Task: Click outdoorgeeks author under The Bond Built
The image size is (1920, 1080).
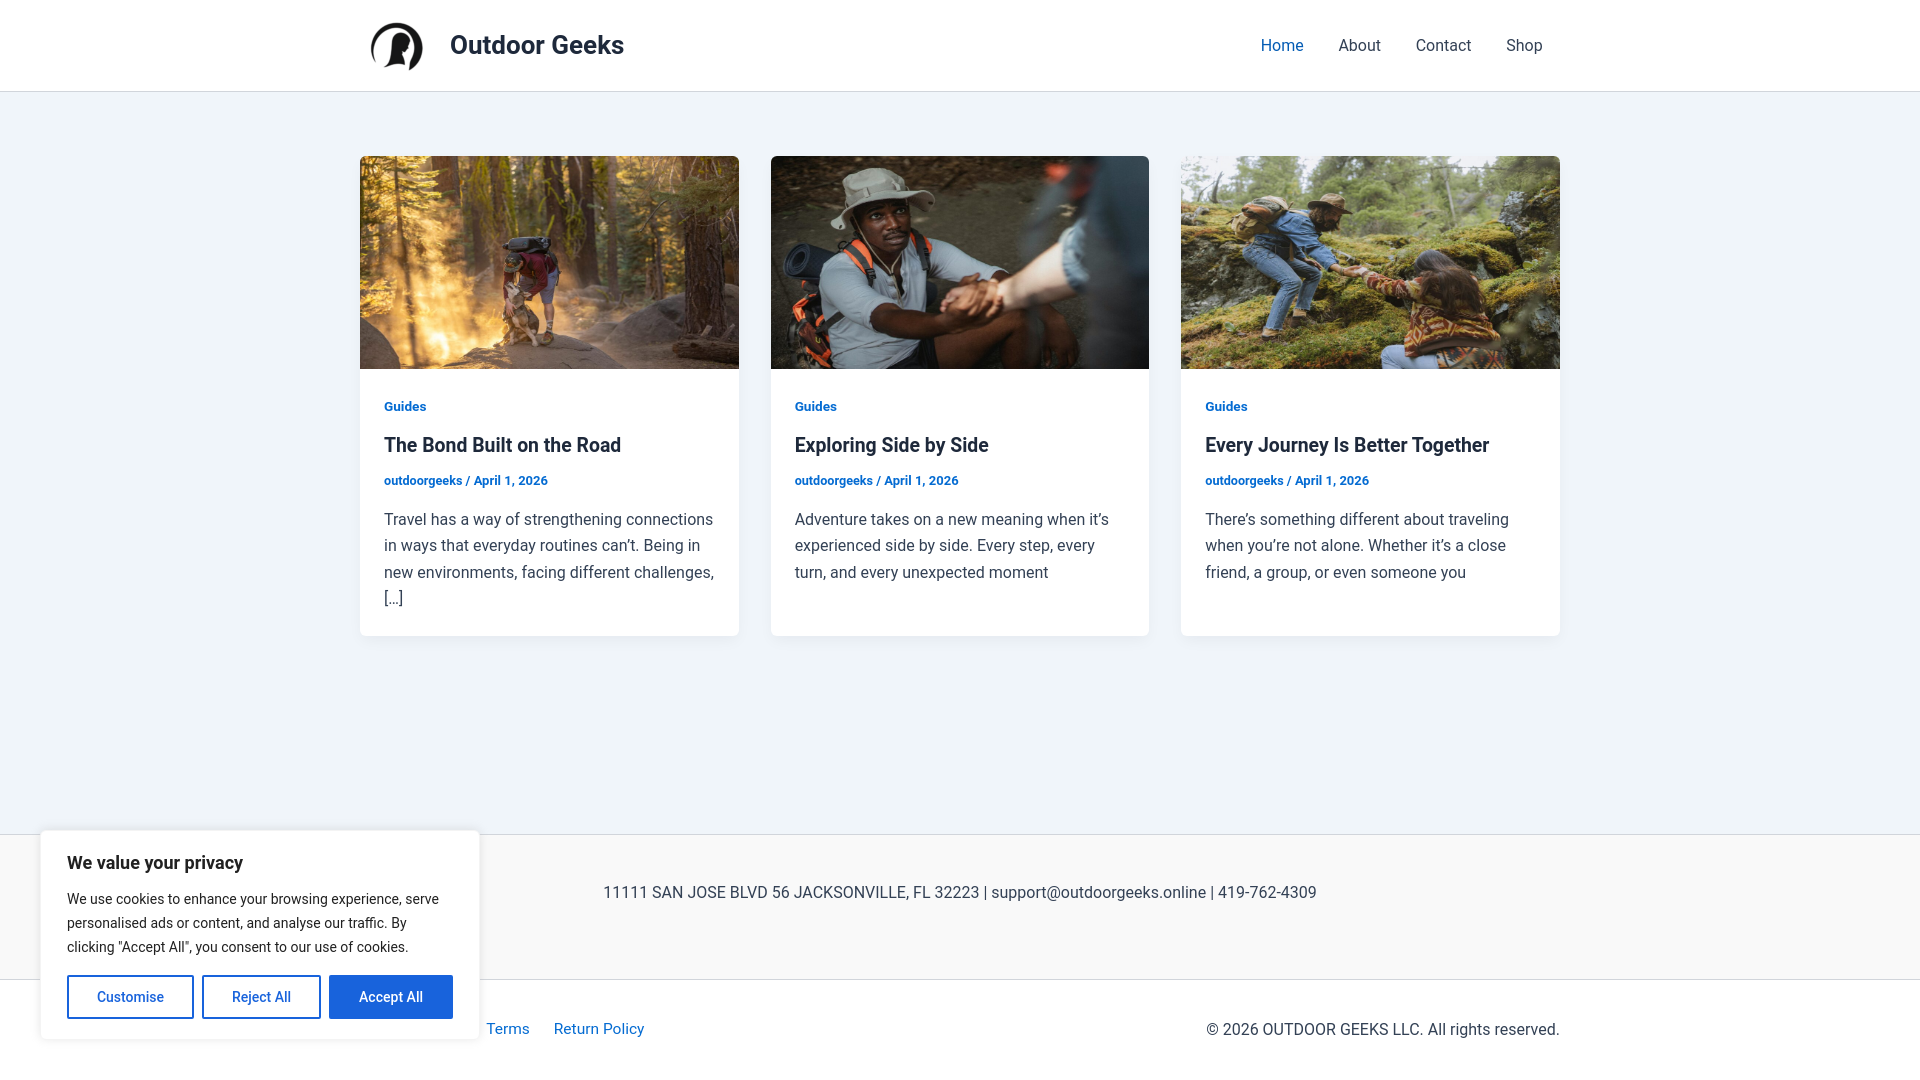Action: (423, 481)
